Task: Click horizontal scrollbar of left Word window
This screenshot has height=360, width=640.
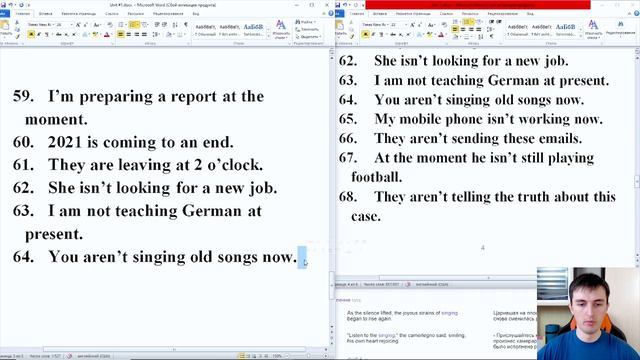Action: (175, 349)
